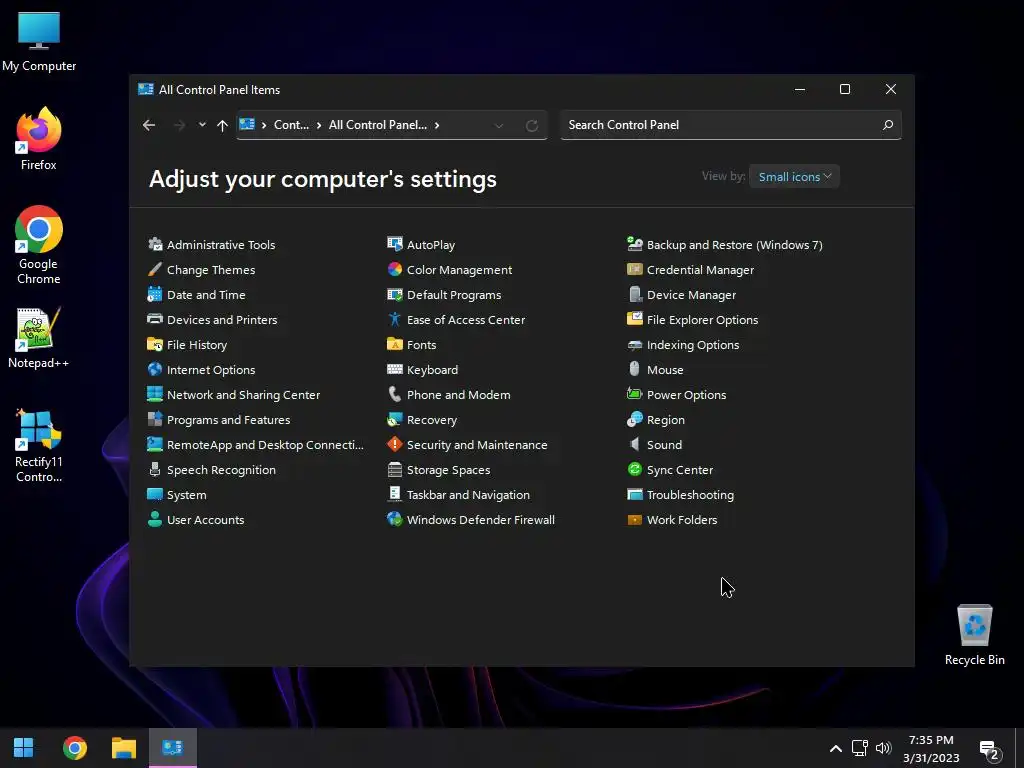The image size is (1024, 768).
Task: Refresh the Control Panel view
Action: point(532,125)
